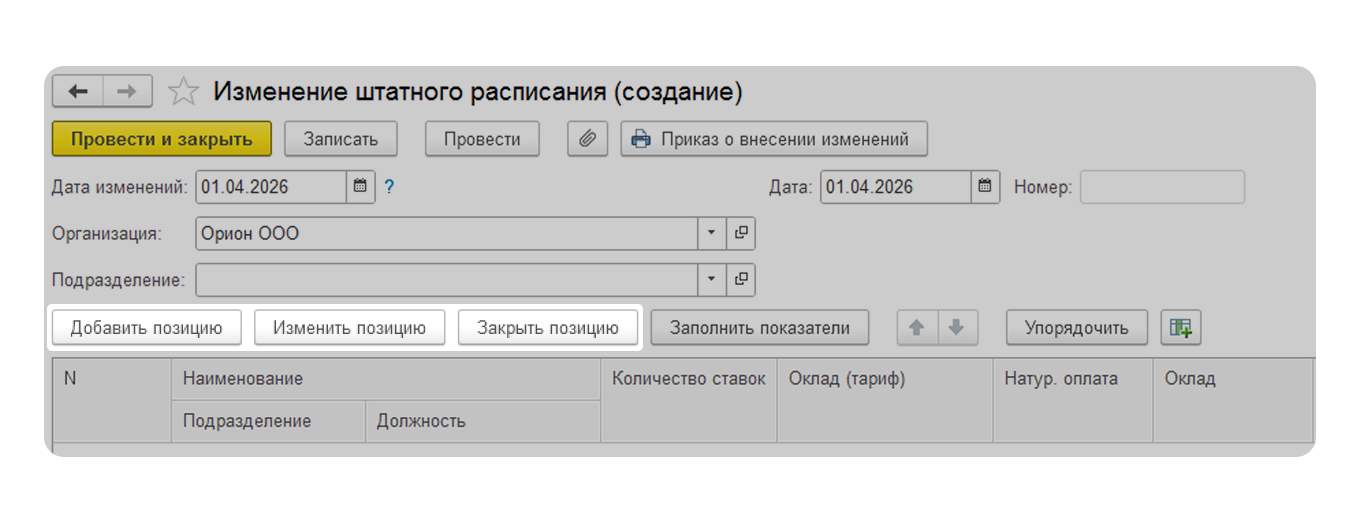Expand the Подразделение dropdown list
1360x523 pixels.
712,279
